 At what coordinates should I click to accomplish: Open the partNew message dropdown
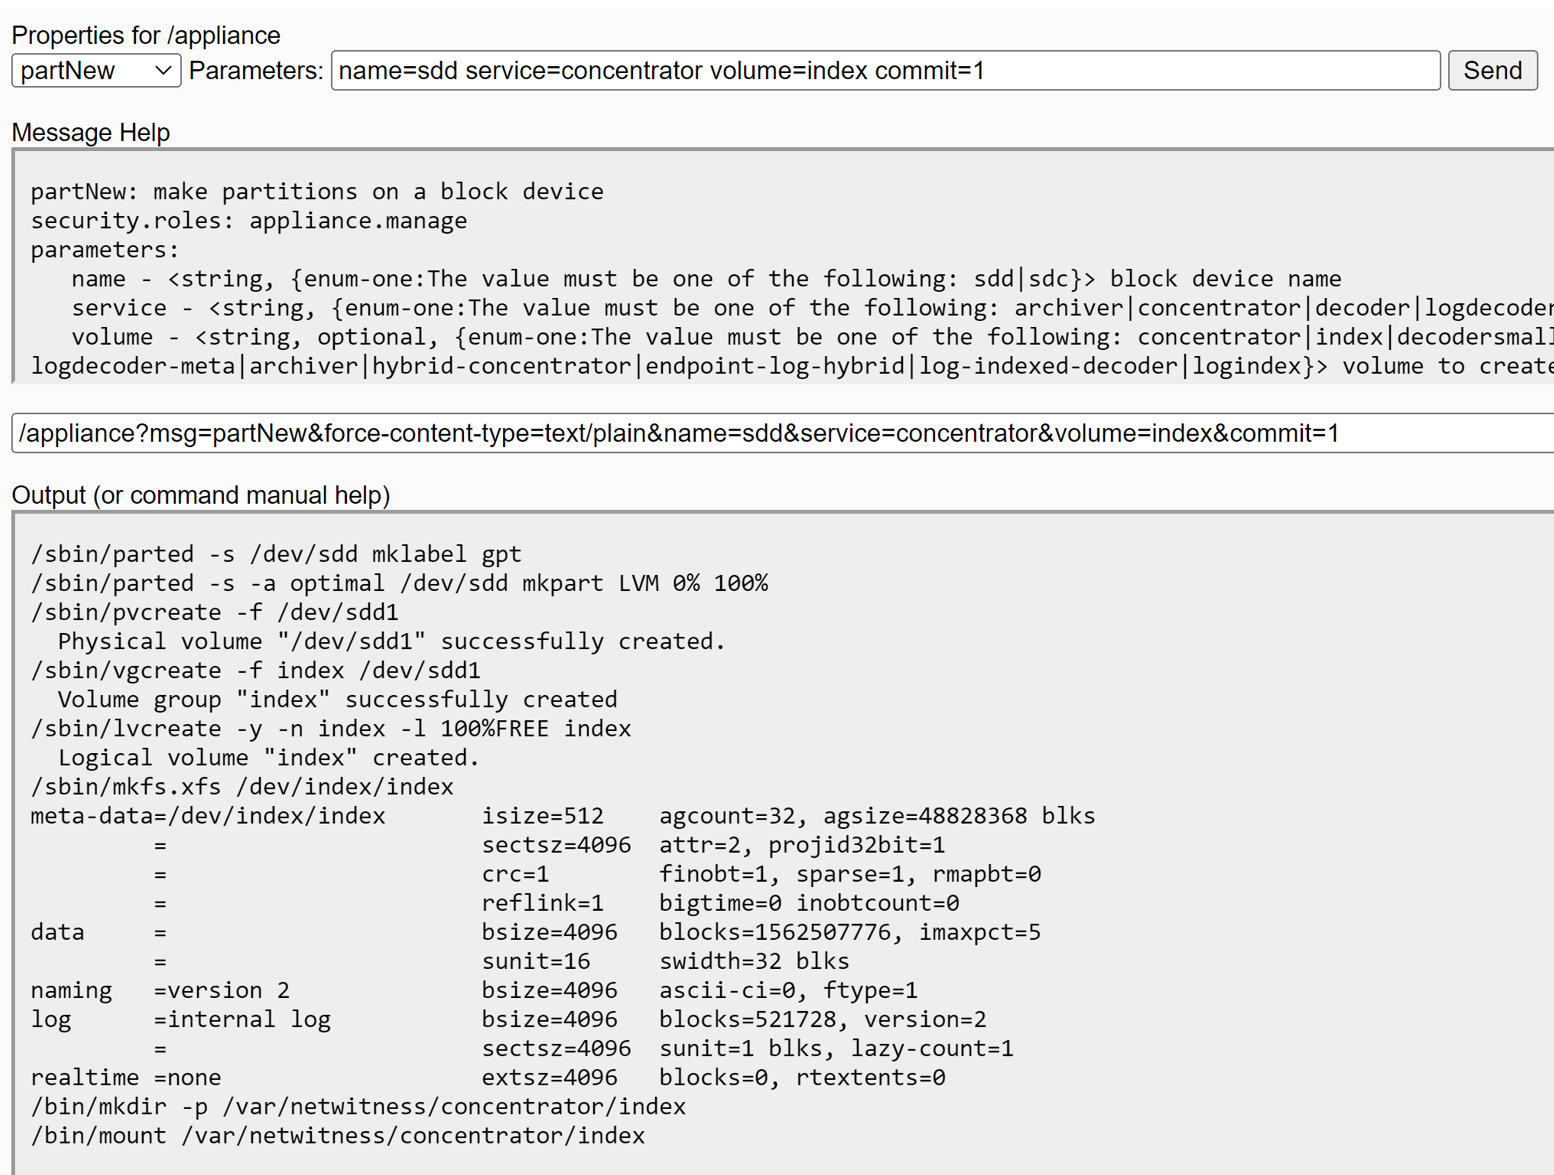(x=96, y=71)
